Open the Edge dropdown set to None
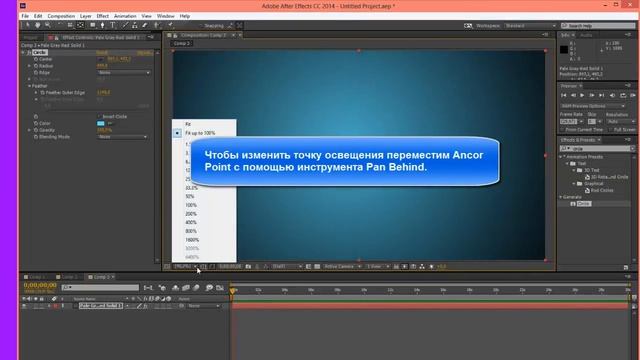The width and height of the screenshot is (640, 360). [124, 73]
